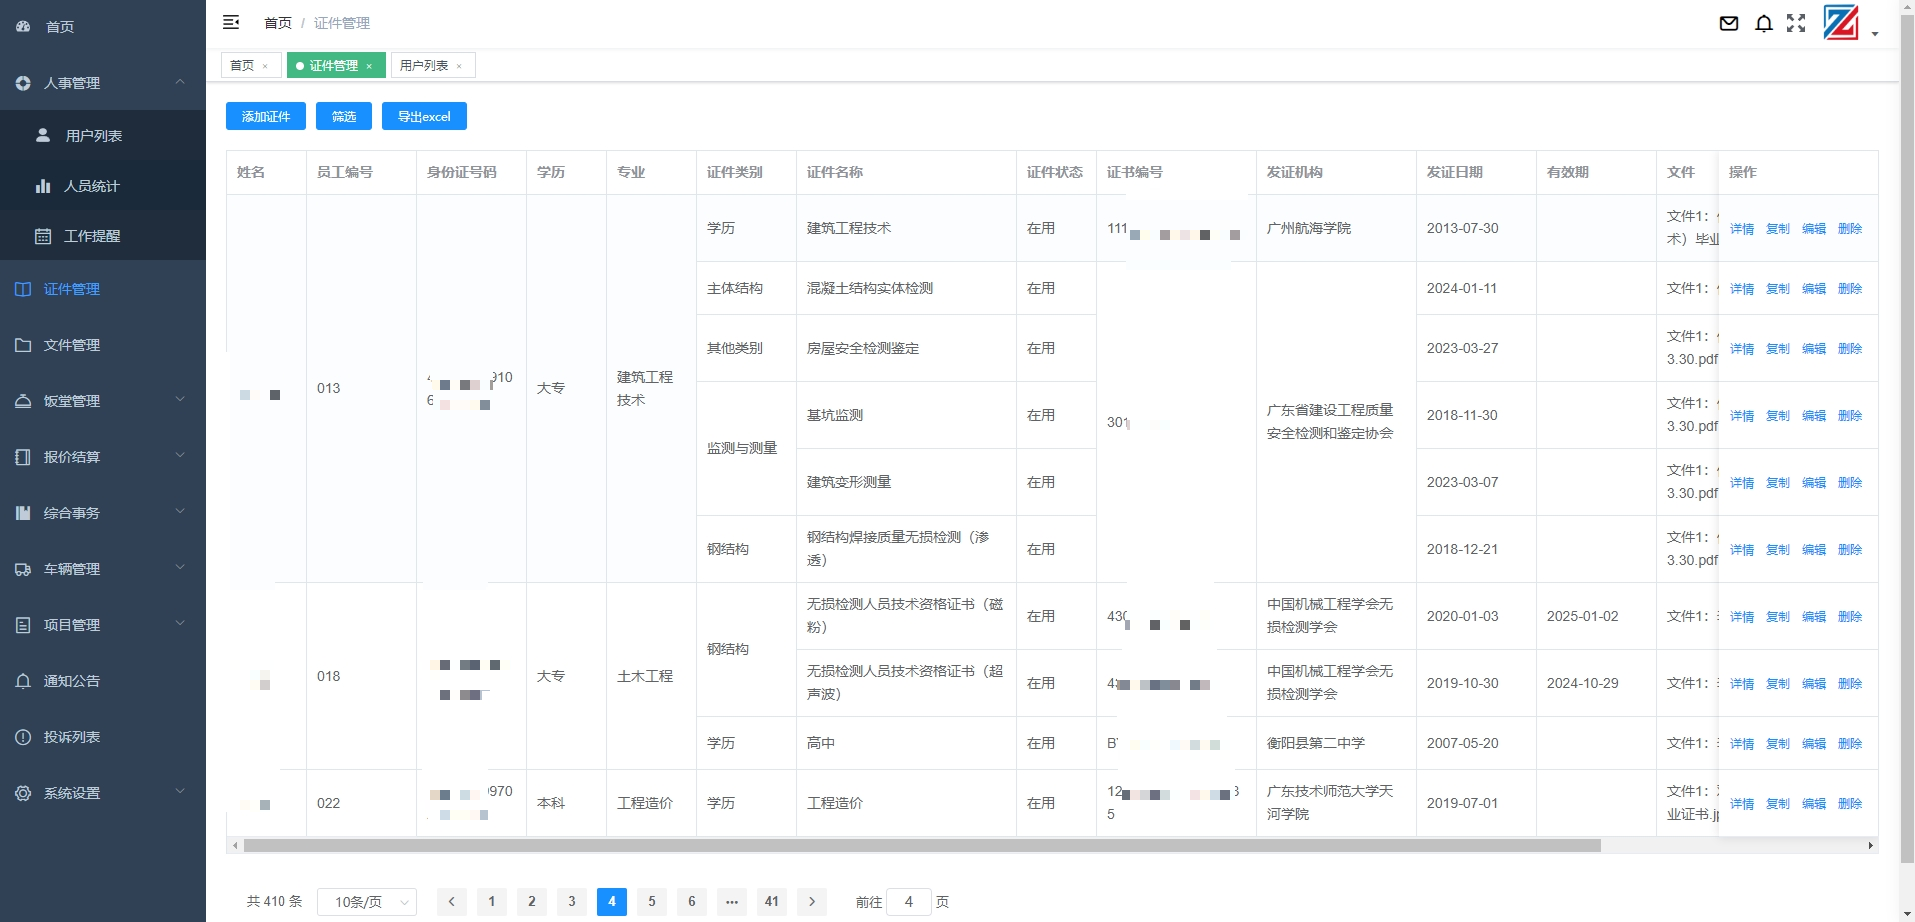Go to page 1

click(x=492, y=902)
